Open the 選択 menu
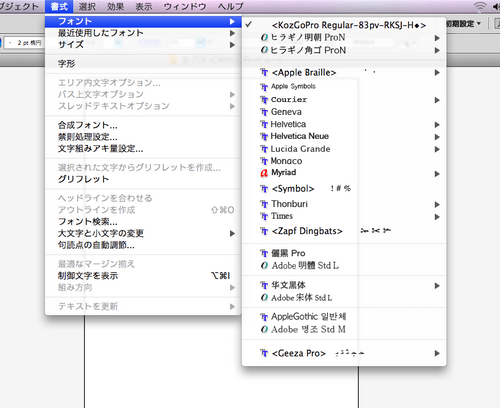 coord(87,6)
